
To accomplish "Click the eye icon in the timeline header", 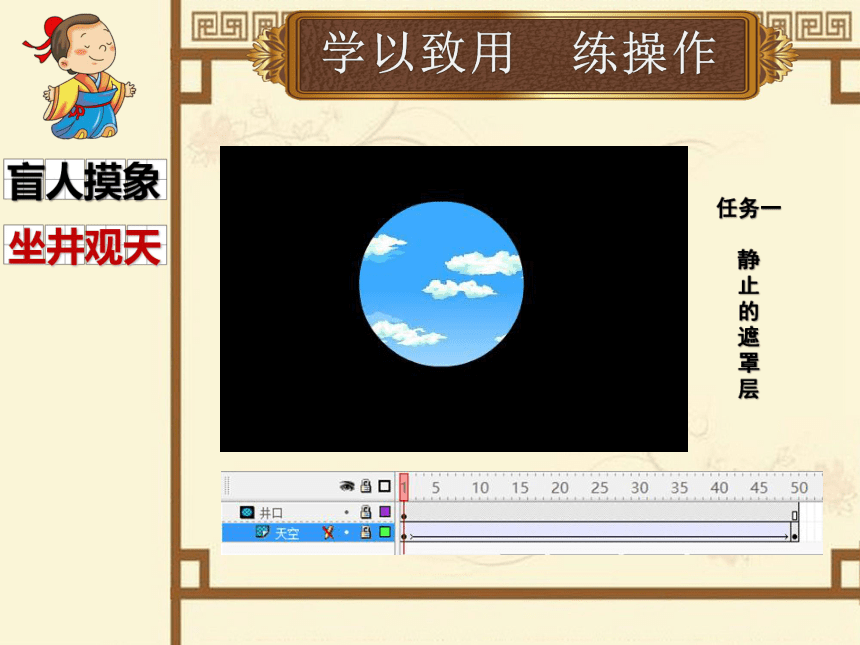I will pyautogui.click(x=347, y=486).
